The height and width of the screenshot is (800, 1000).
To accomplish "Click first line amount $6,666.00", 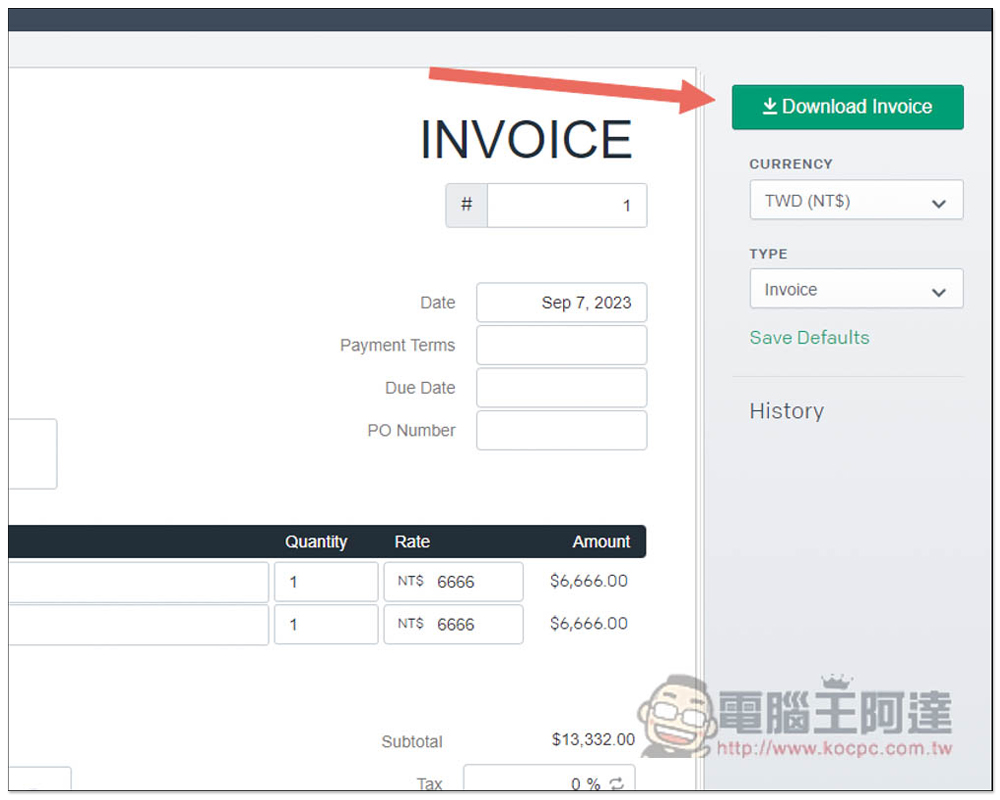I will click(589, 581).
